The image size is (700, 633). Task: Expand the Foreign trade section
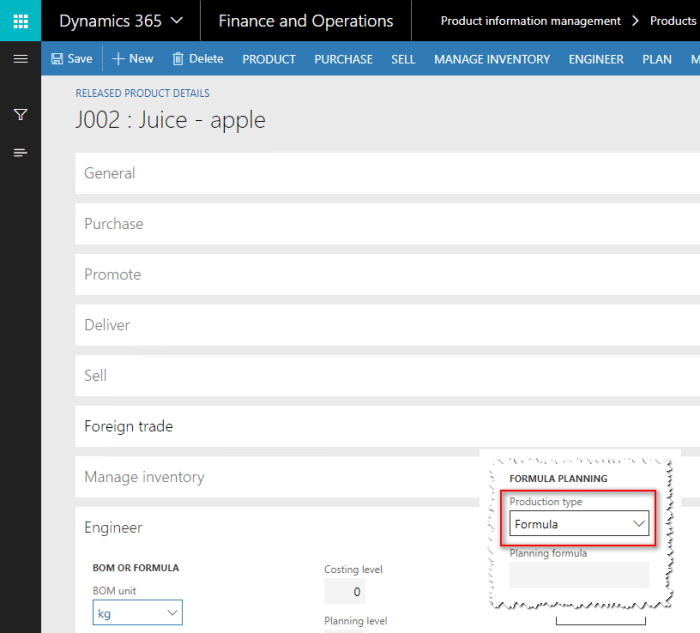click(128, 426)
